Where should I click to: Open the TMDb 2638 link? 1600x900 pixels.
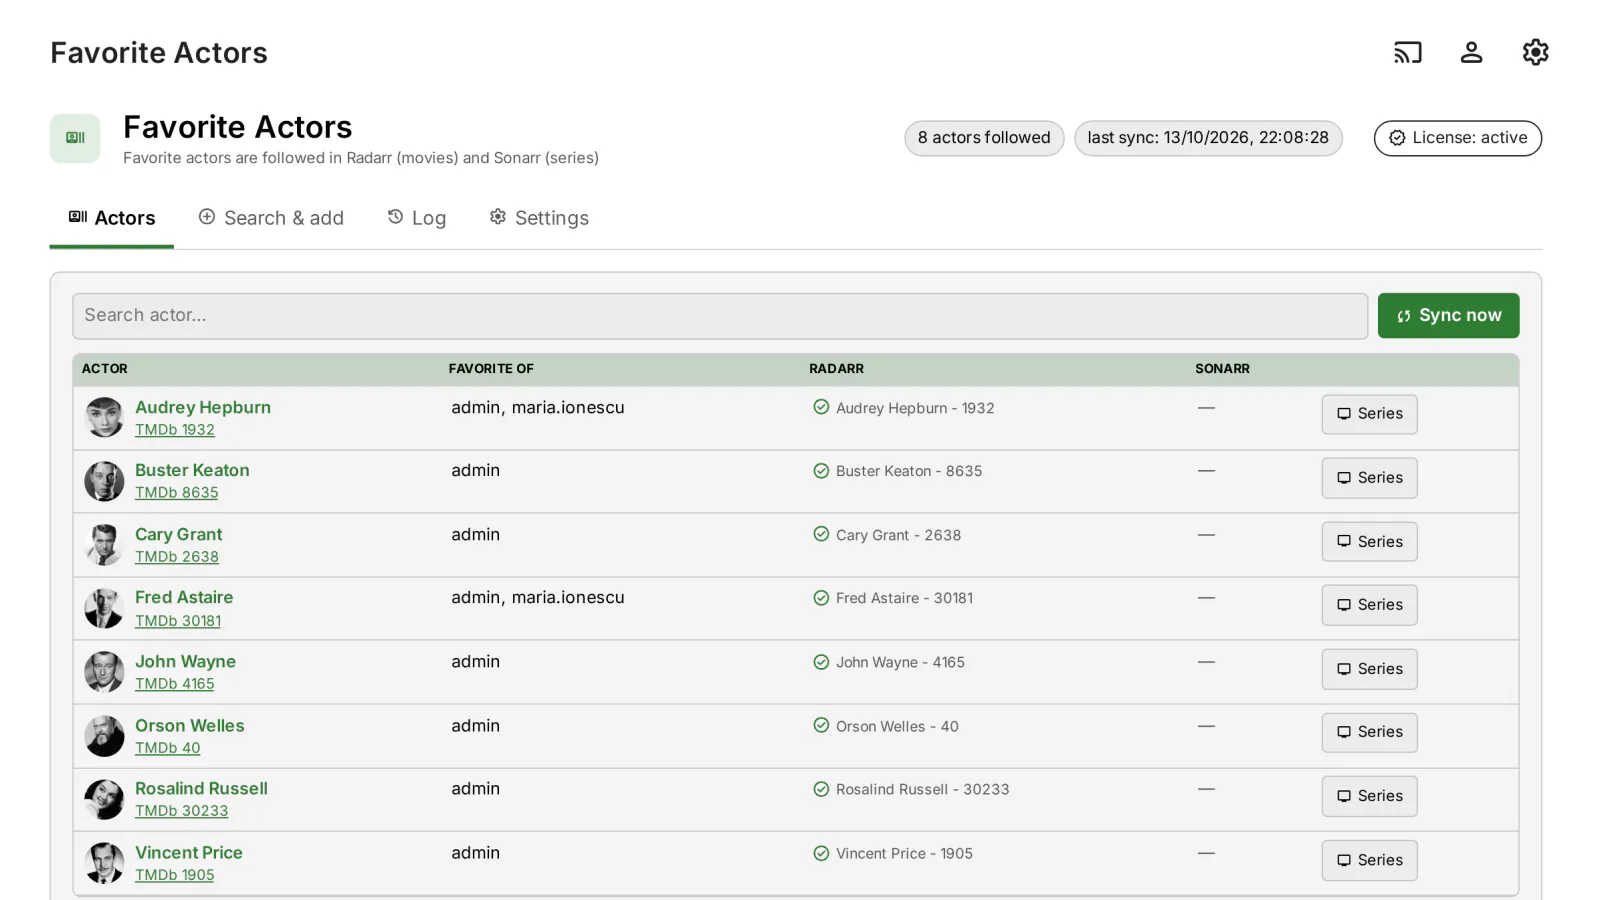coord(177,557)
